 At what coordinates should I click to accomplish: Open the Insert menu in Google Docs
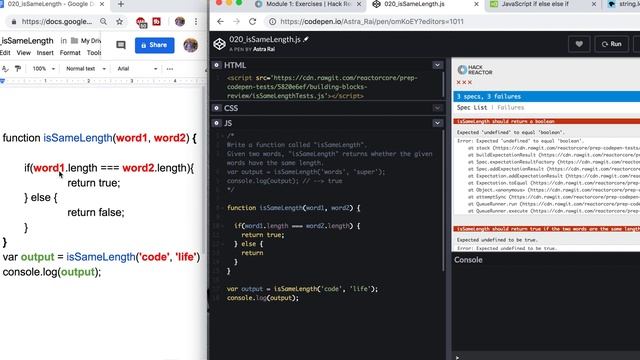pyautogui.click(x=45, y=53)
